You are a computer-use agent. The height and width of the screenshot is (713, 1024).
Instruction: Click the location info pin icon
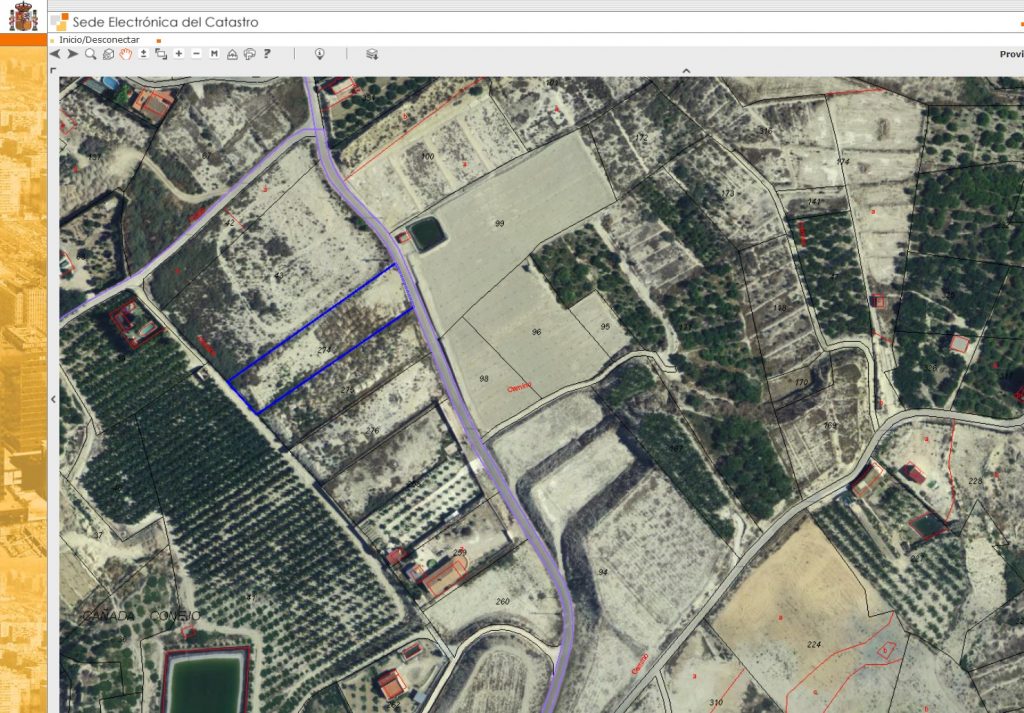[x=320, y=54]
